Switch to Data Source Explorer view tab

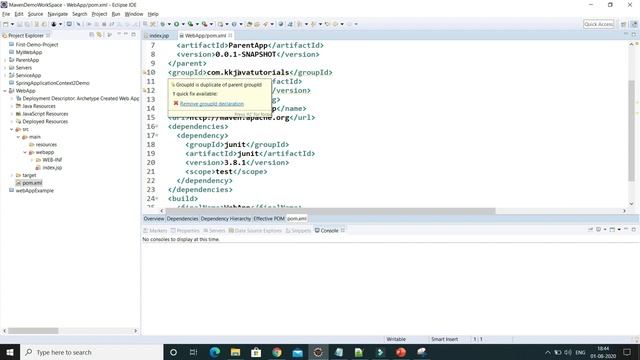click(255, 231)
